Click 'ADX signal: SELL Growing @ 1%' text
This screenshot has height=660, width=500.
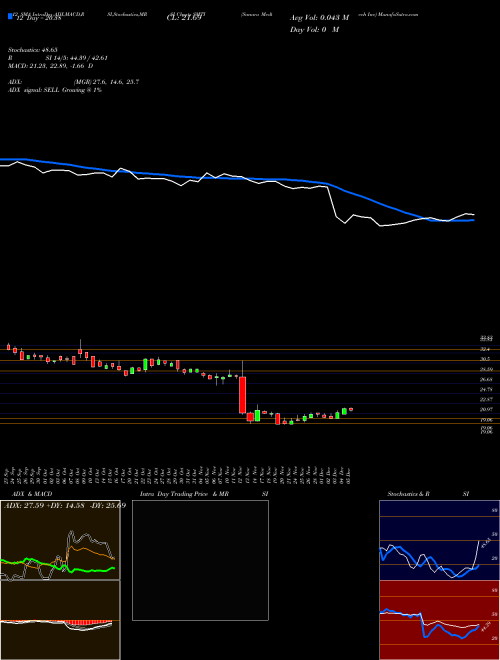[x=55, y=90]
